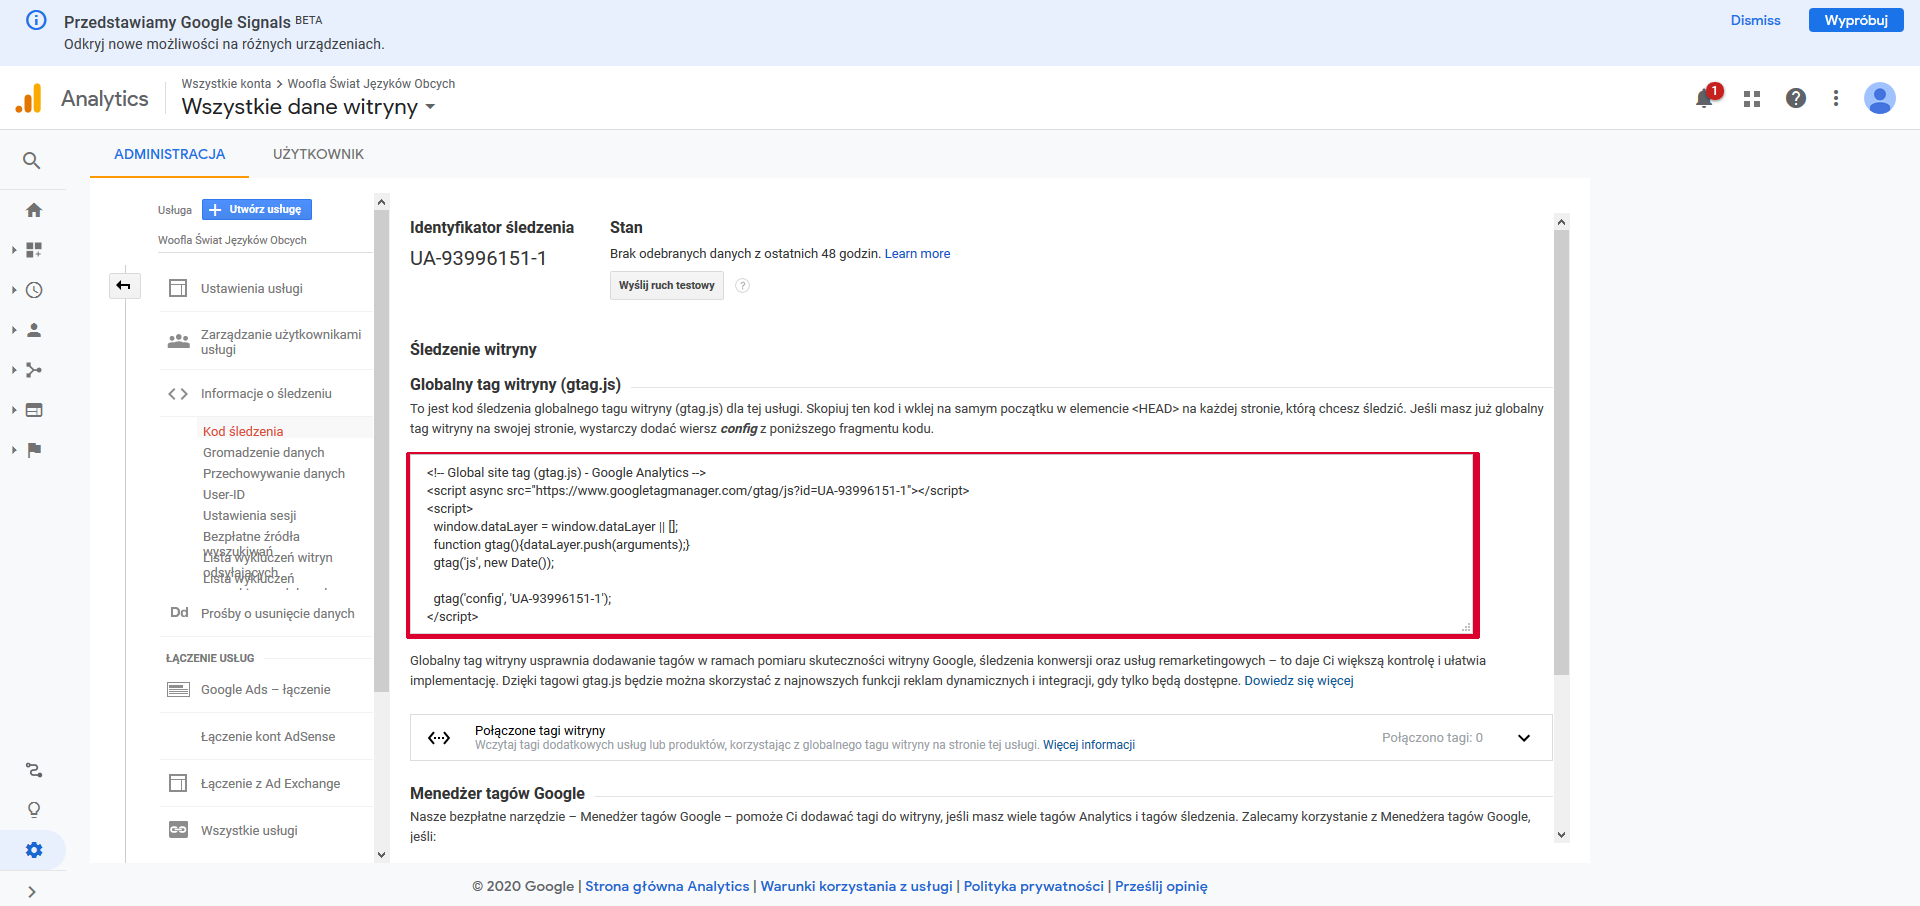The width and height of the screenshot is (1920, 906).
Task: Click the main content vertical scrollbar
Action: coord(1562,452)
